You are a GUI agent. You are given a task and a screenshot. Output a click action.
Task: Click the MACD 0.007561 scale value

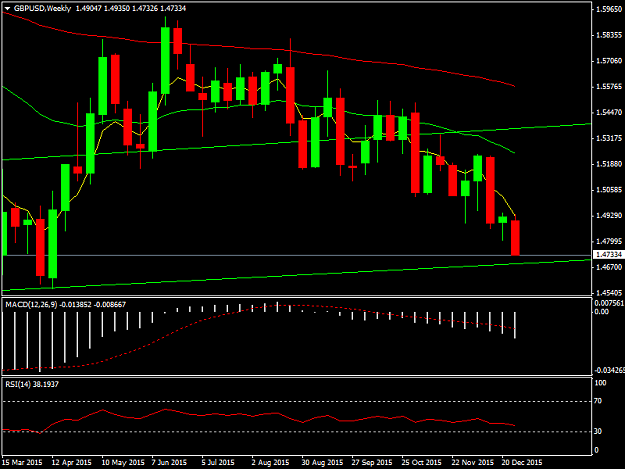[x=609, y=303]
